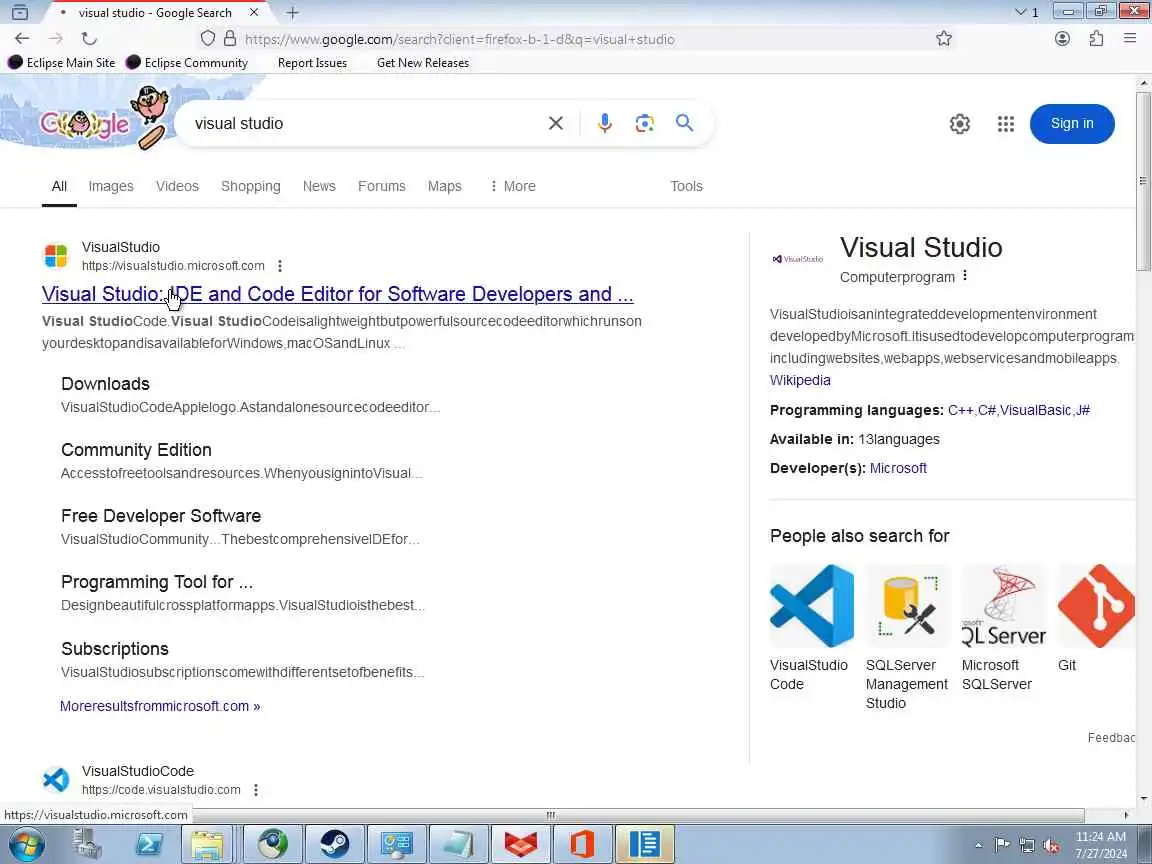Switch to the Videos results tab
The height and width of the screenshot is (864, 1152).
pos(177,186)
